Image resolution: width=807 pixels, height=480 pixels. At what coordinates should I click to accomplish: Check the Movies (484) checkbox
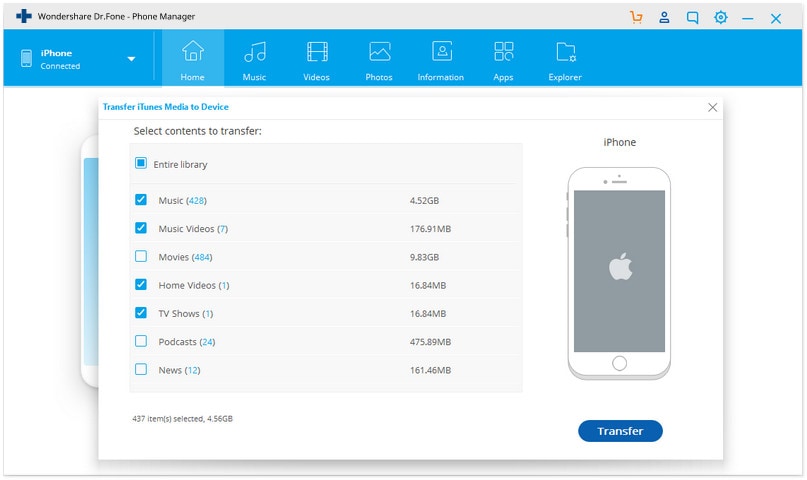click(x=141, y=256)
